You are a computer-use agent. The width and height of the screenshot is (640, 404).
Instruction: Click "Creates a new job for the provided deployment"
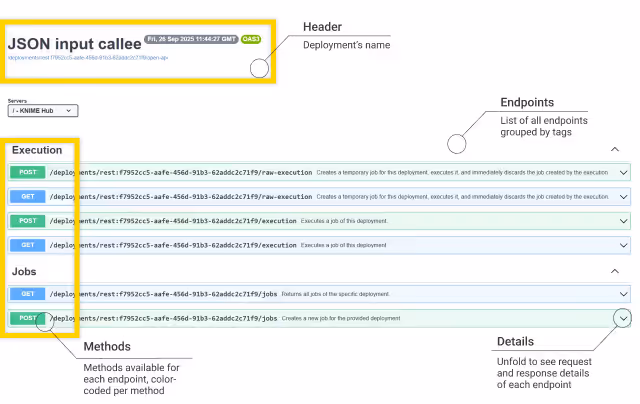coord(341,318)
